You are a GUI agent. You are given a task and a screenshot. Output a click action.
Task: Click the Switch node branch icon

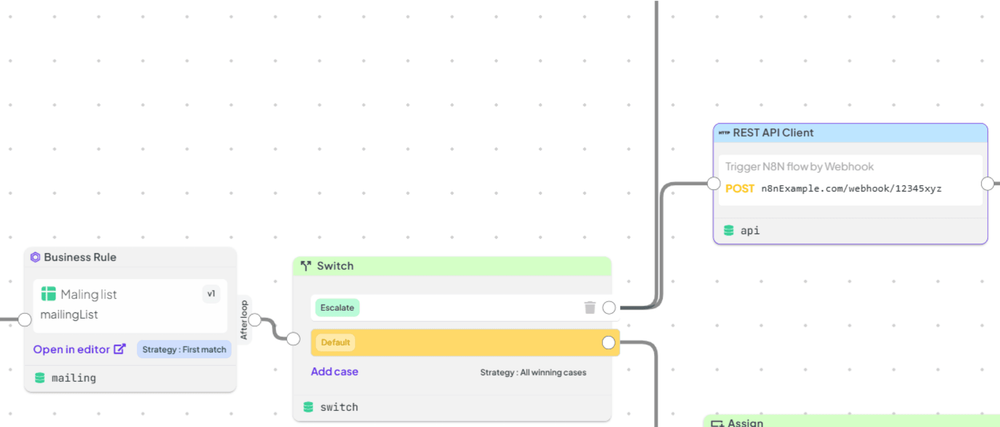305,266
